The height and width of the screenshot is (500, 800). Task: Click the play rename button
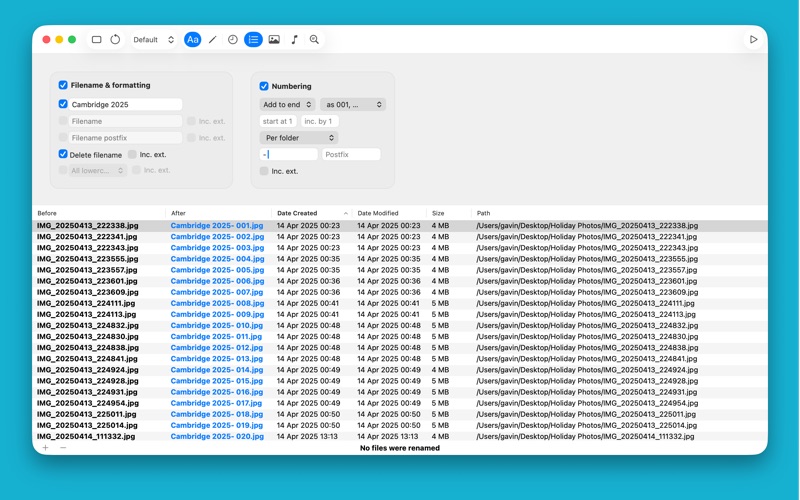click(754, 39)
